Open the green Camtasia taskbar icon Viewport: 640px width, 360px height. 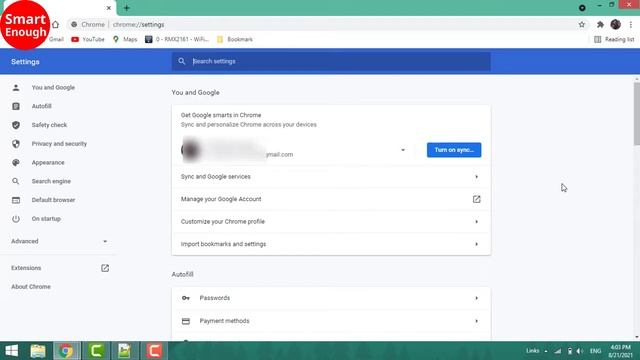tap(96, 351)
